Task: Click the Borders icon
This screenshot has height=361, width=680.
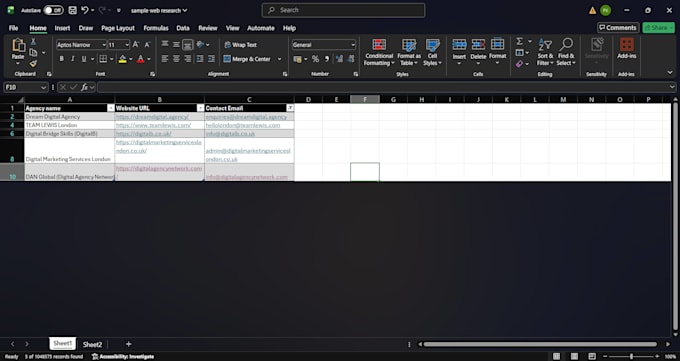Action: tap(103, 59)
